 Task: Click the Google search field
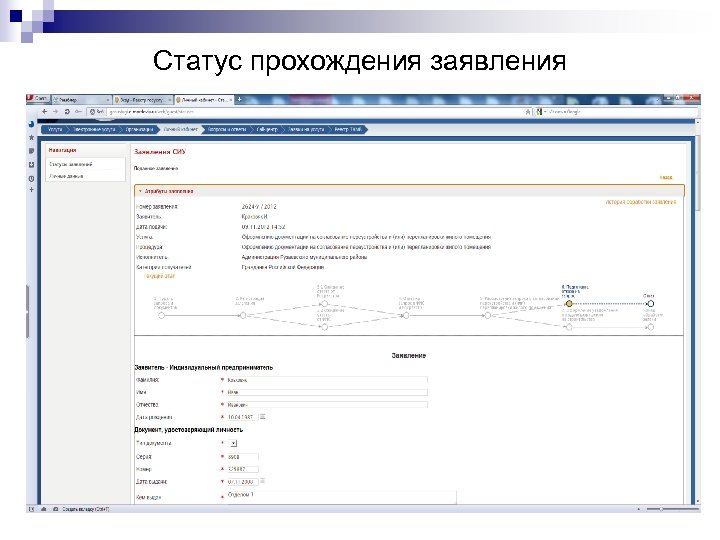coord(622,112)
